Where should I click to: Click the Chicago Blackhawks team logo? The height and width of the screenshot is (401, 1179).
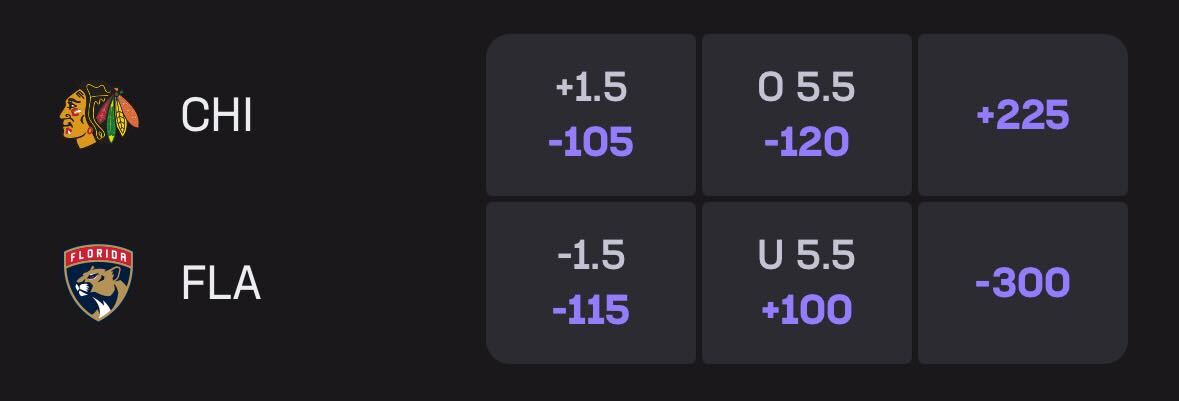click(99, 115)
